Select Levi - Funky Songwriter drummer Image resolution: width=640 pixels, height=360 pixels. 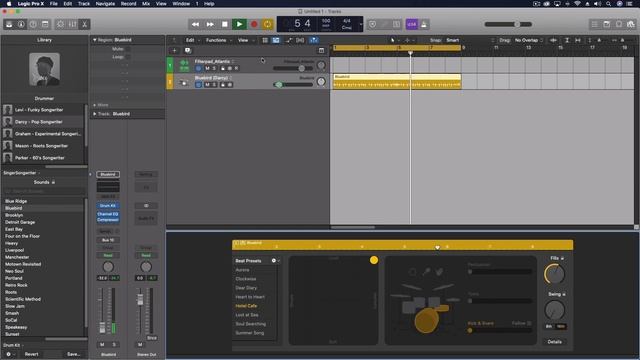[43, 110]
